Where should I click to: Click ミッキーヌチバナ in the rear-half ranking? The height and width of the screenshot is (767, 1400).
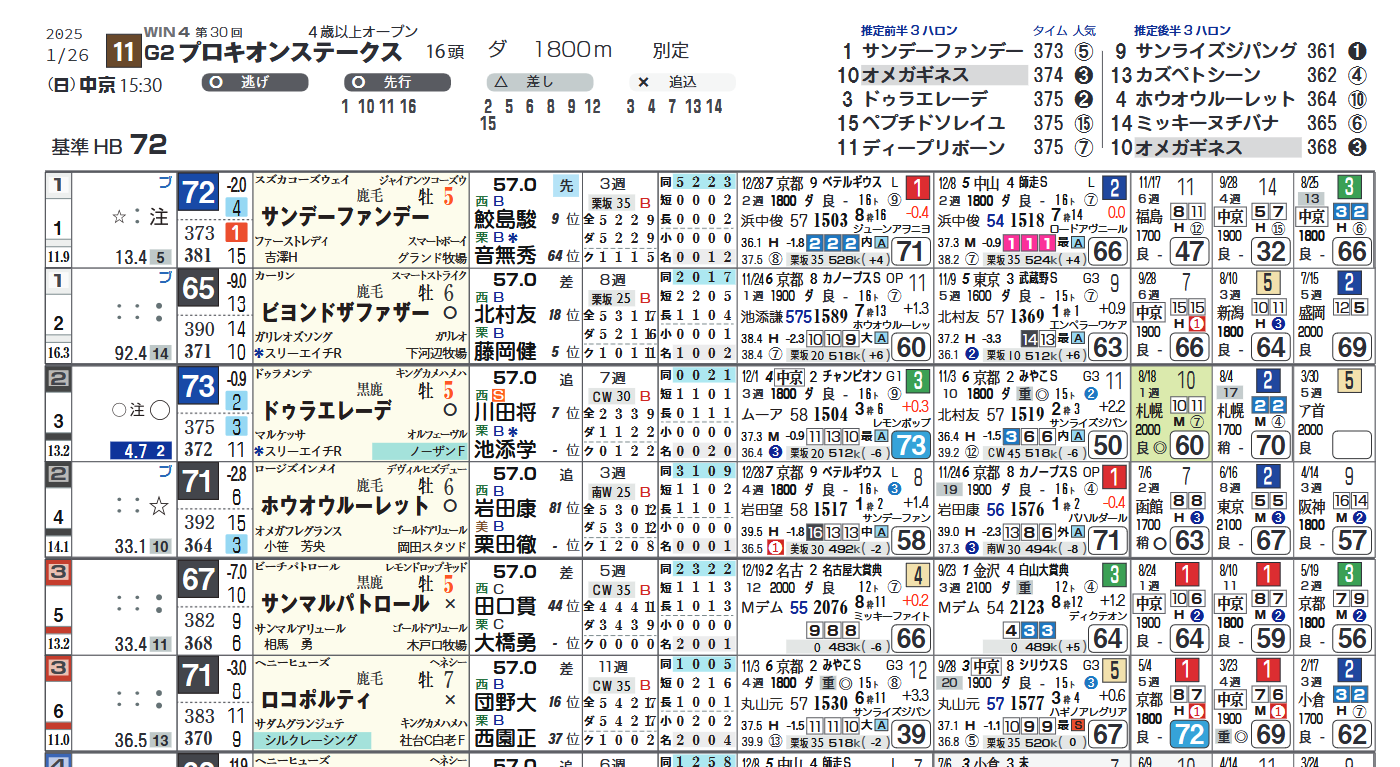click(x=1208, y=123)
